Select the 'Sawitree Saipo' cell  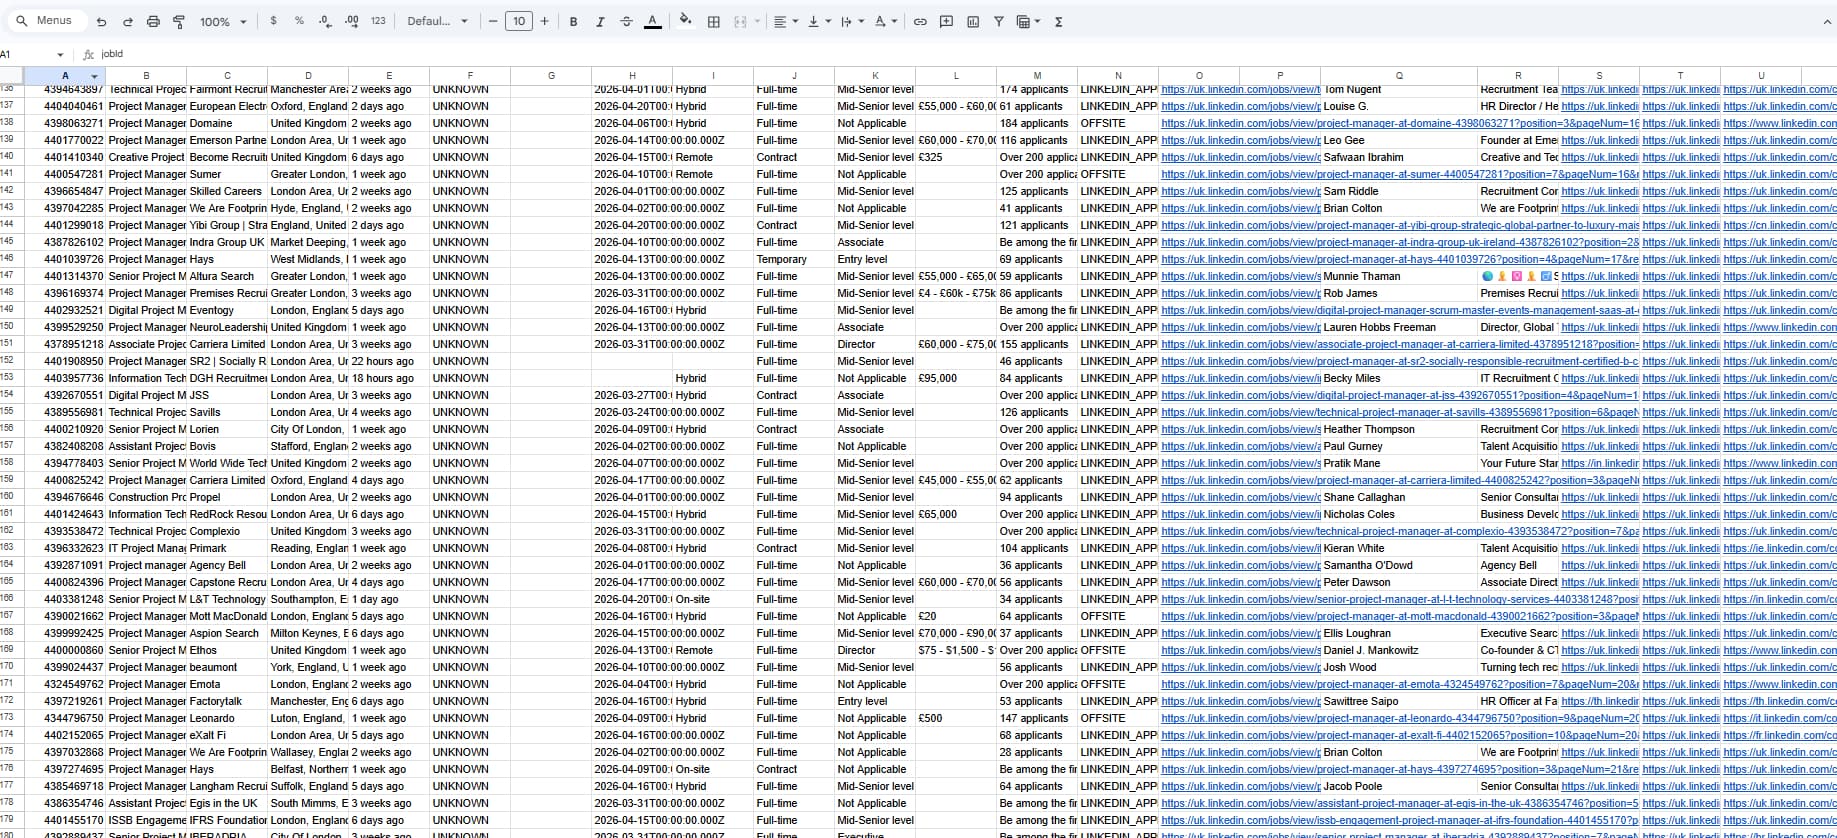tap(1399, 702)
